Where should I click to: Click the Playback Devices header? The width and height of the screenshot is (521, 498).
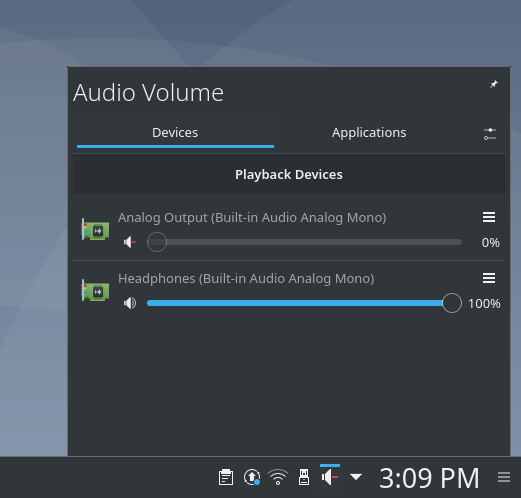coord(289,174)
